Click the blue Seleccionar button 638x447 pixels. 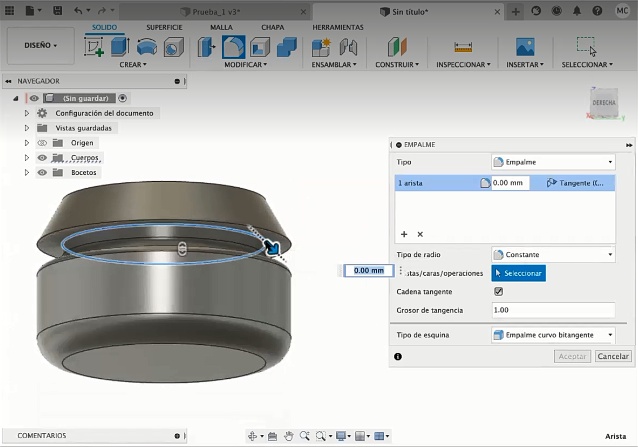518,273
